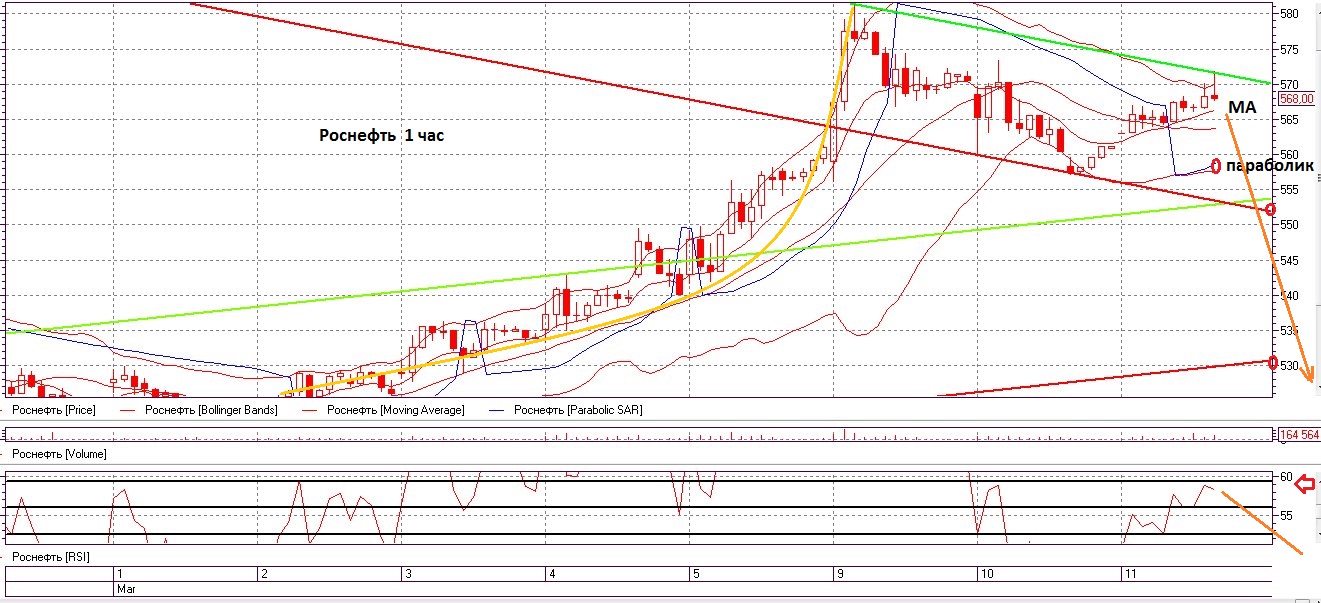Image resolution: width=1321 pixels, height=603 pixels.
Task: Click the 60 level on RSI axis
Action: pyautogui.click(x=1285, y=477)
